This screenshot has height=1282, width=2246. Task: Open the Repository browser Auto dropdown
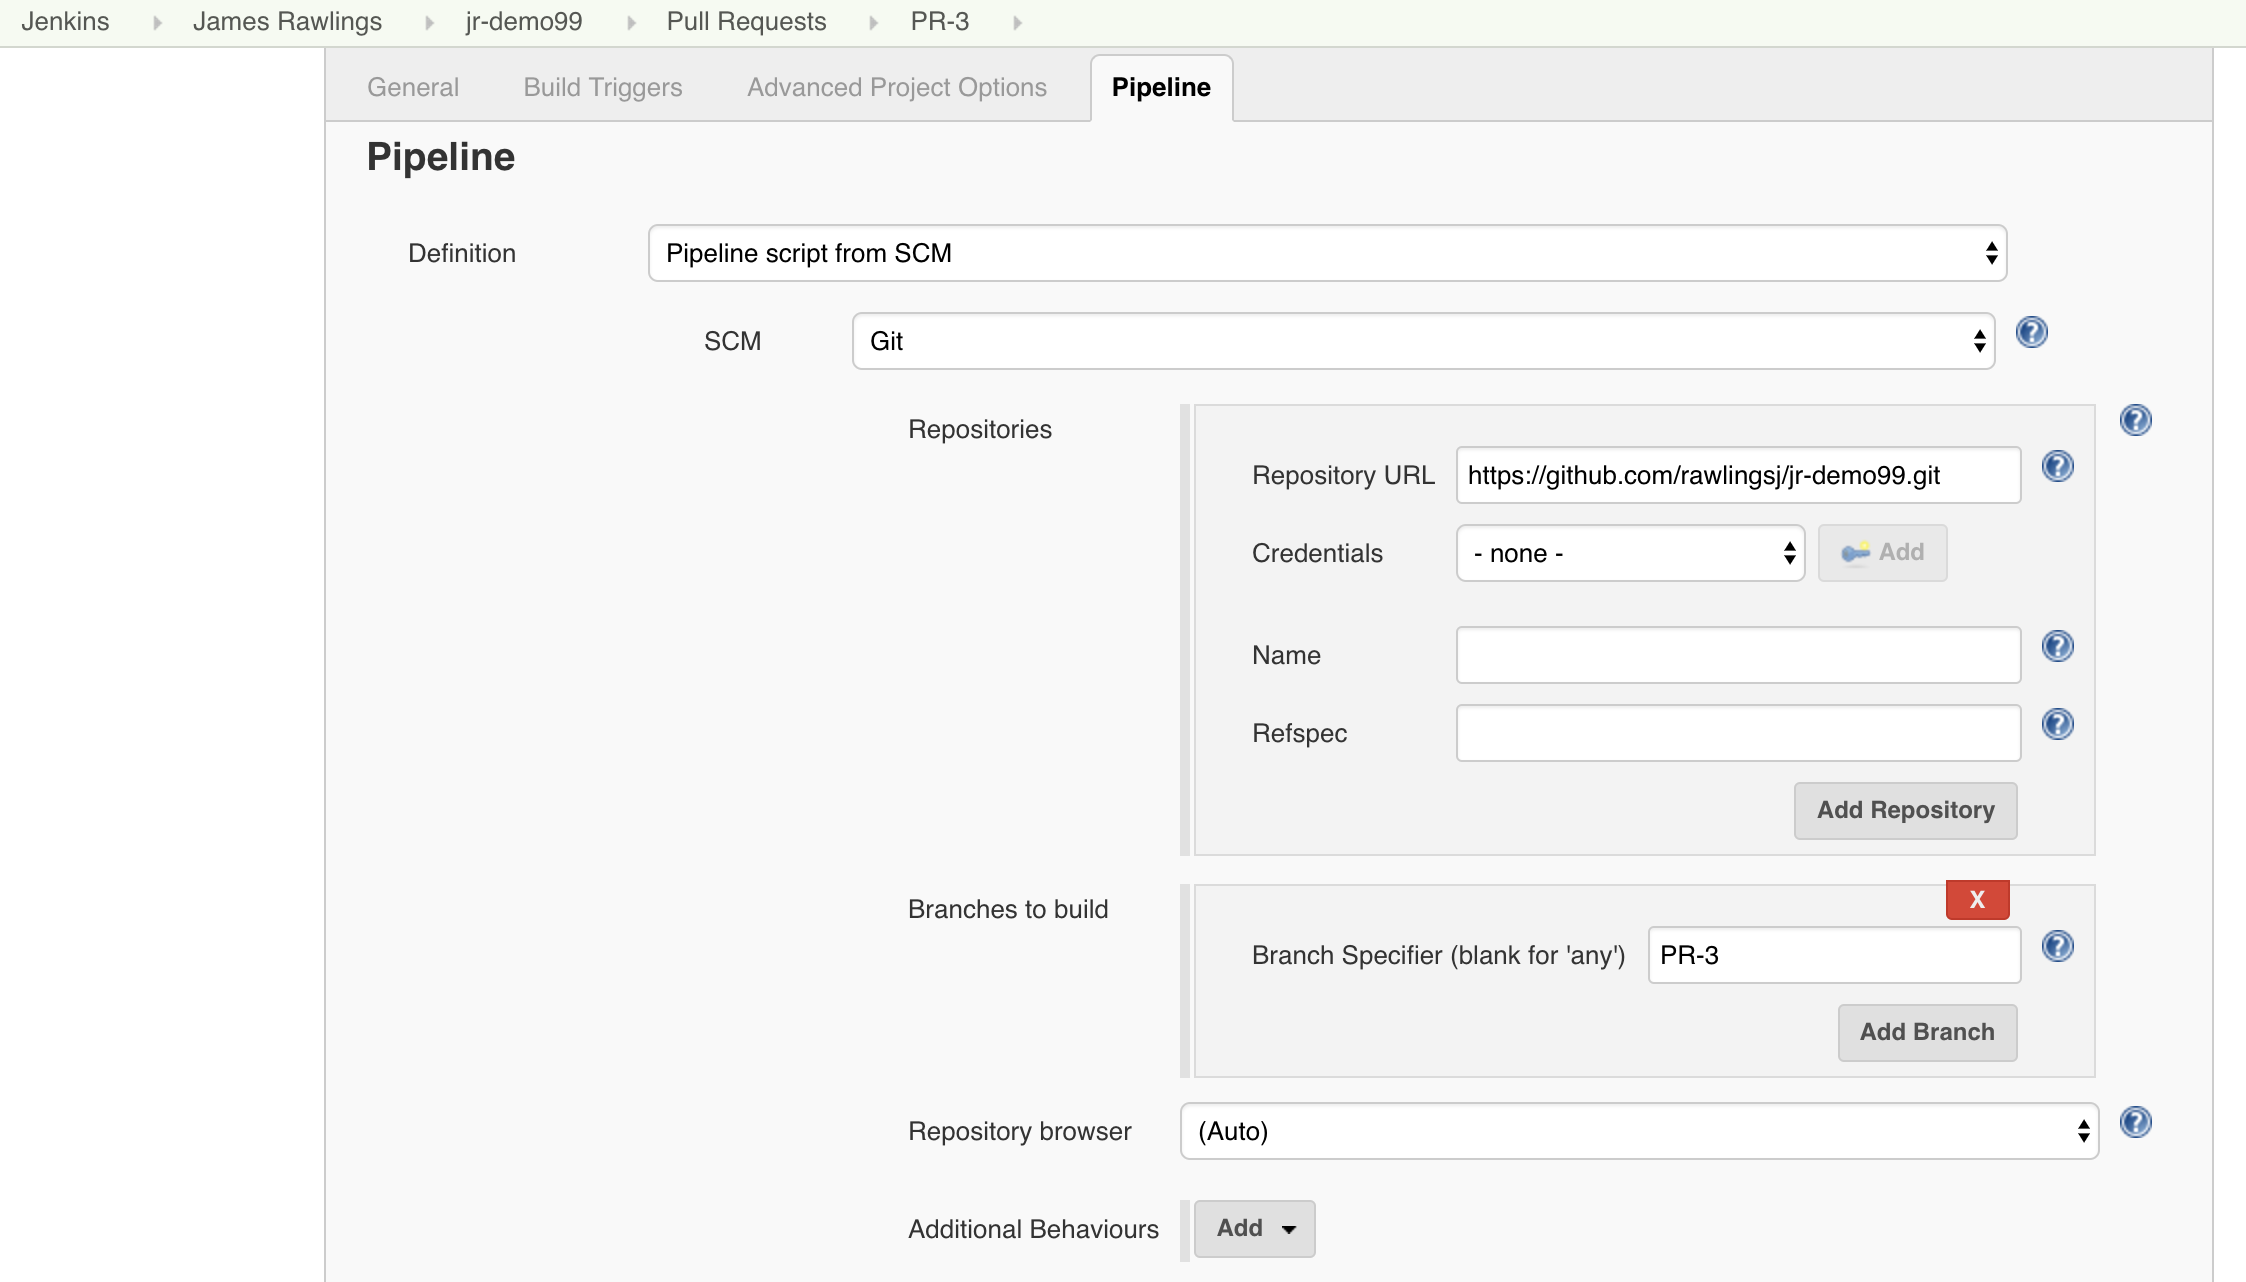pyautogui.click(x=1638, y=1131)
